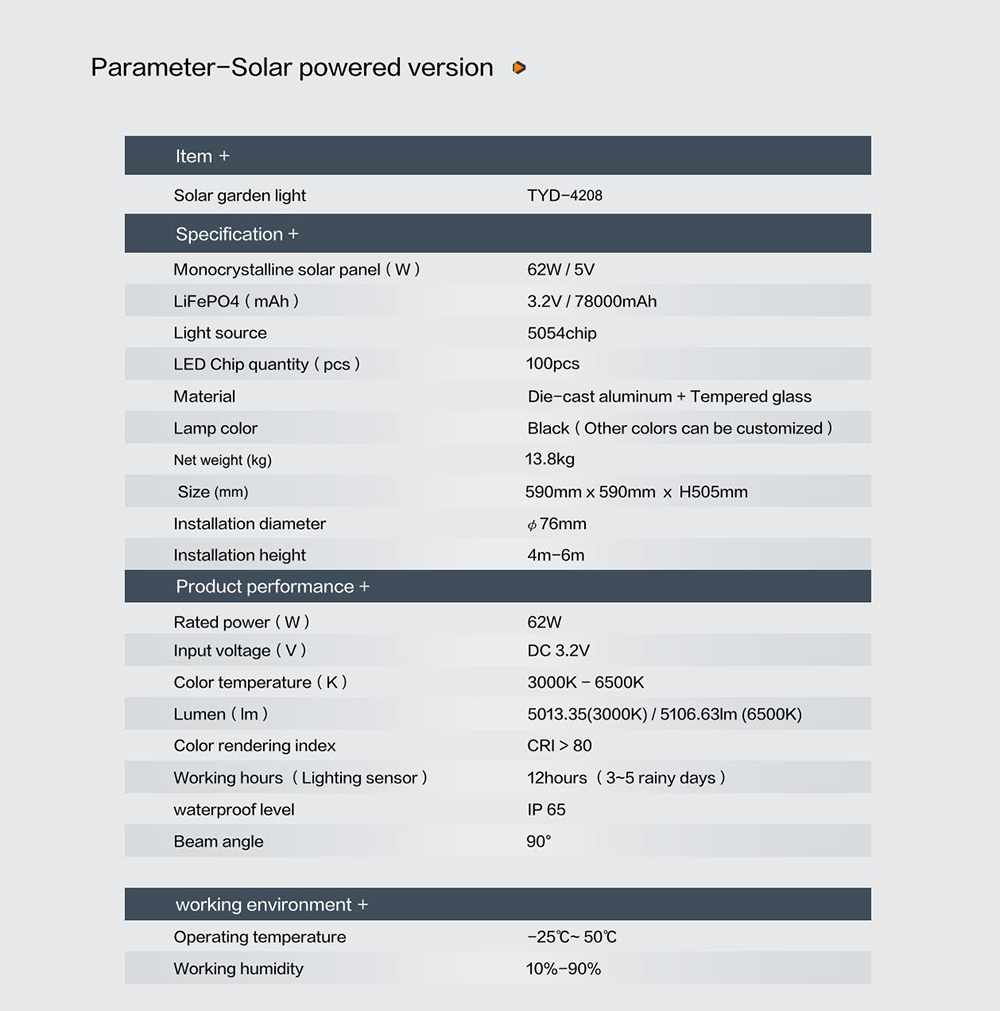The height and width of the screenshot is (1011, 1000).
Task: Select the Installation height row label
Action: click(x=240, y=555)
